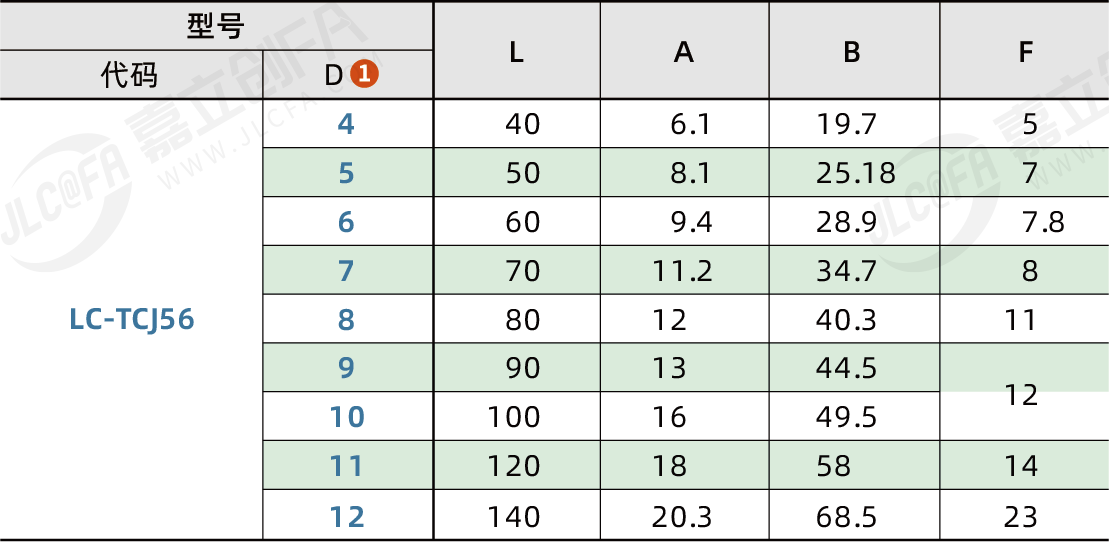The width and height of the screenshot is (1109, 542).
Task: Choose the D value 5 row
Action: (x=346, y=173)
